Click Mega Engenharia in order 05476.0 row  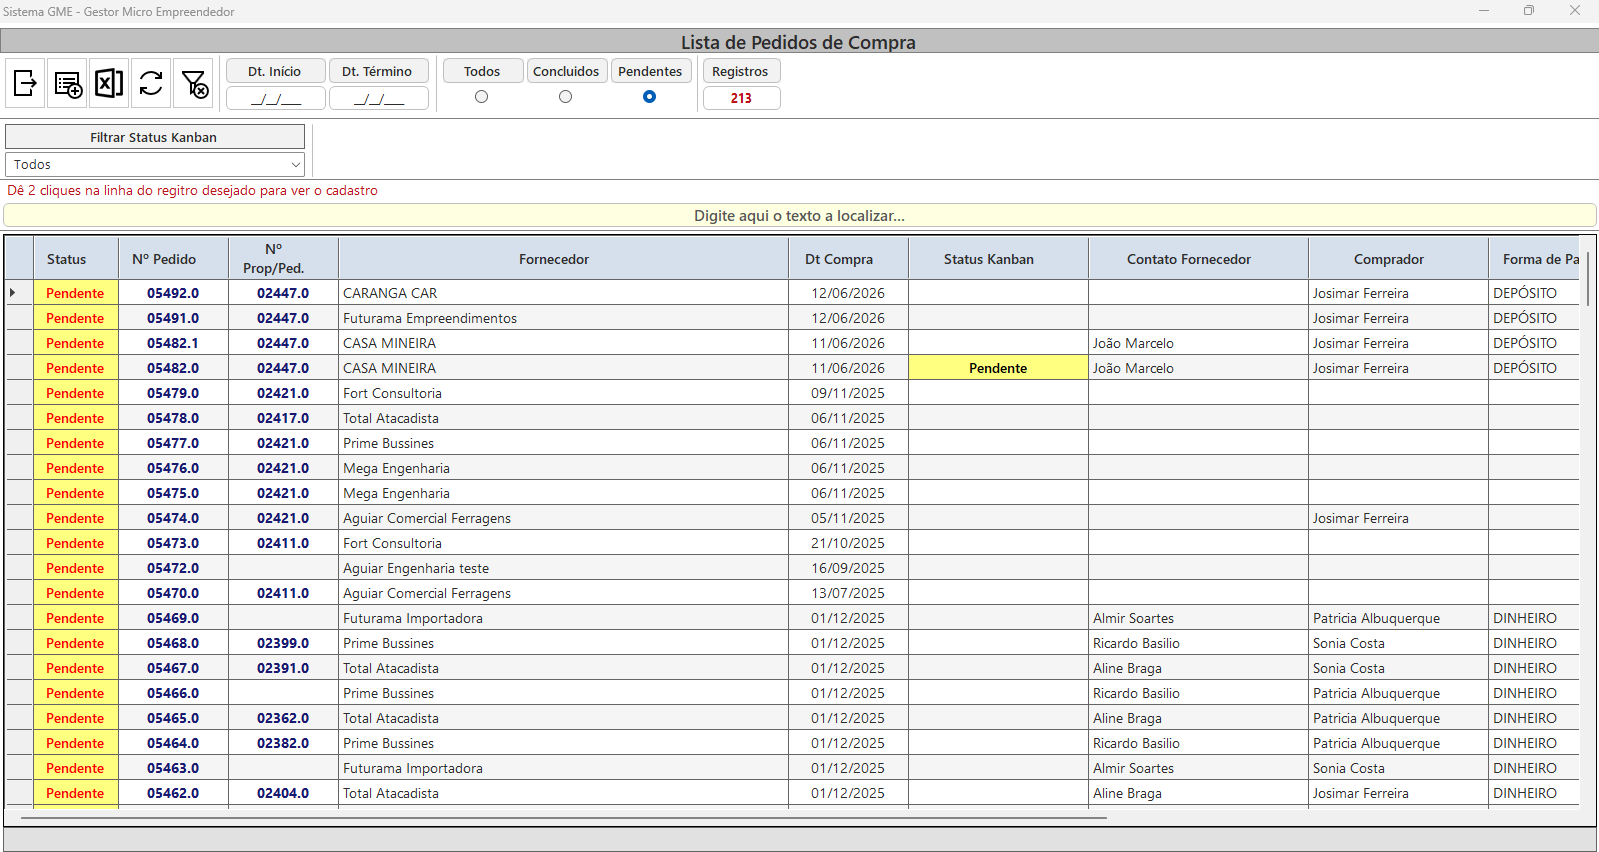(x=396, y=468)
